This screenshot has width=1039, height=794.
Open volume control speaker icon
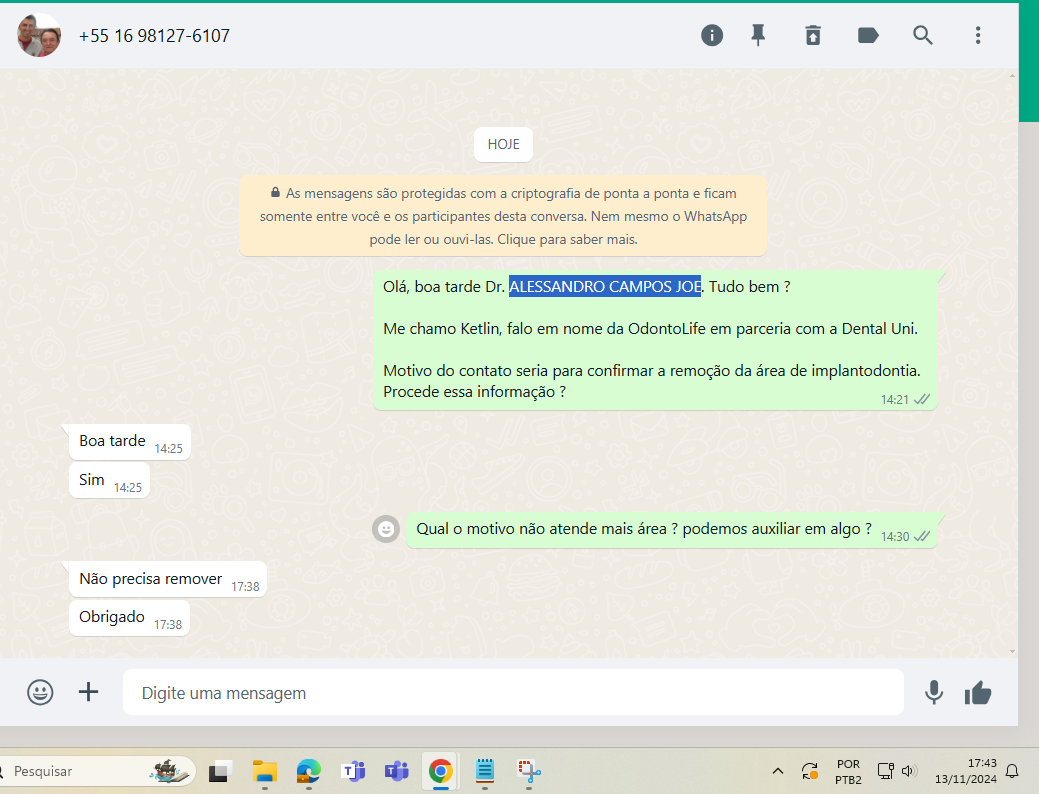click(909, 771)
